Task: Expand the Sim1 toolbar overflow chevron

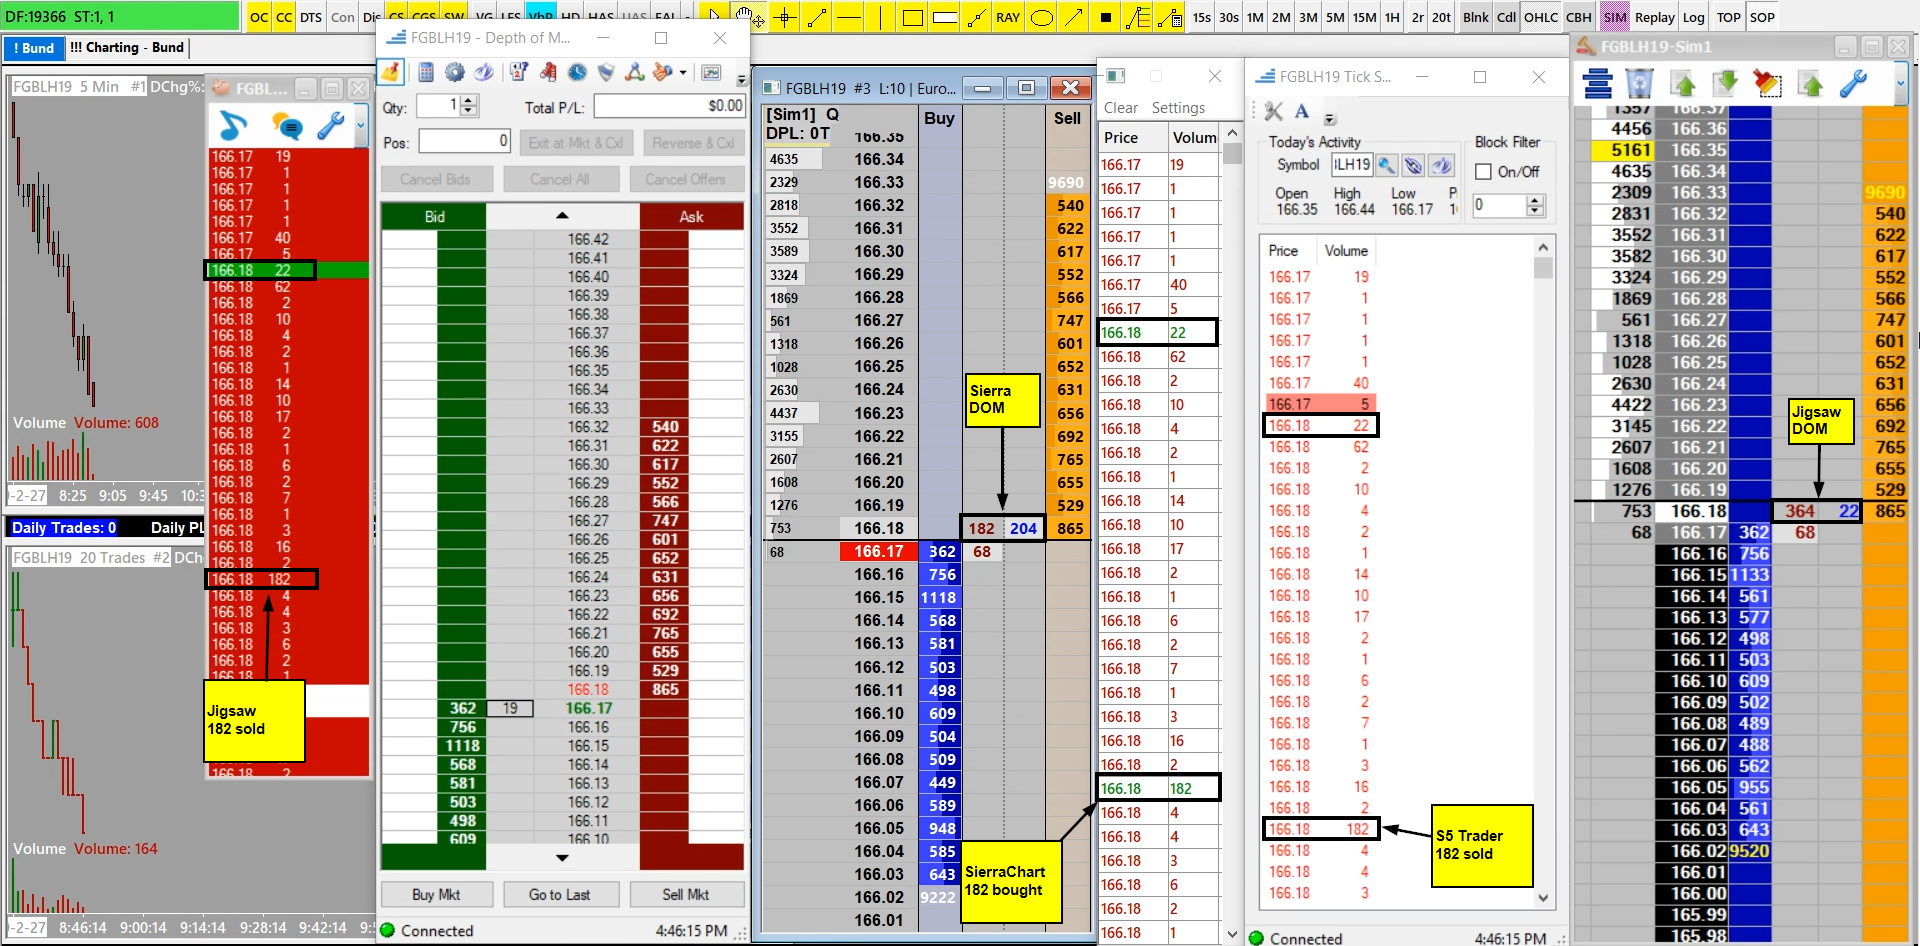Action: (1900, 84)
